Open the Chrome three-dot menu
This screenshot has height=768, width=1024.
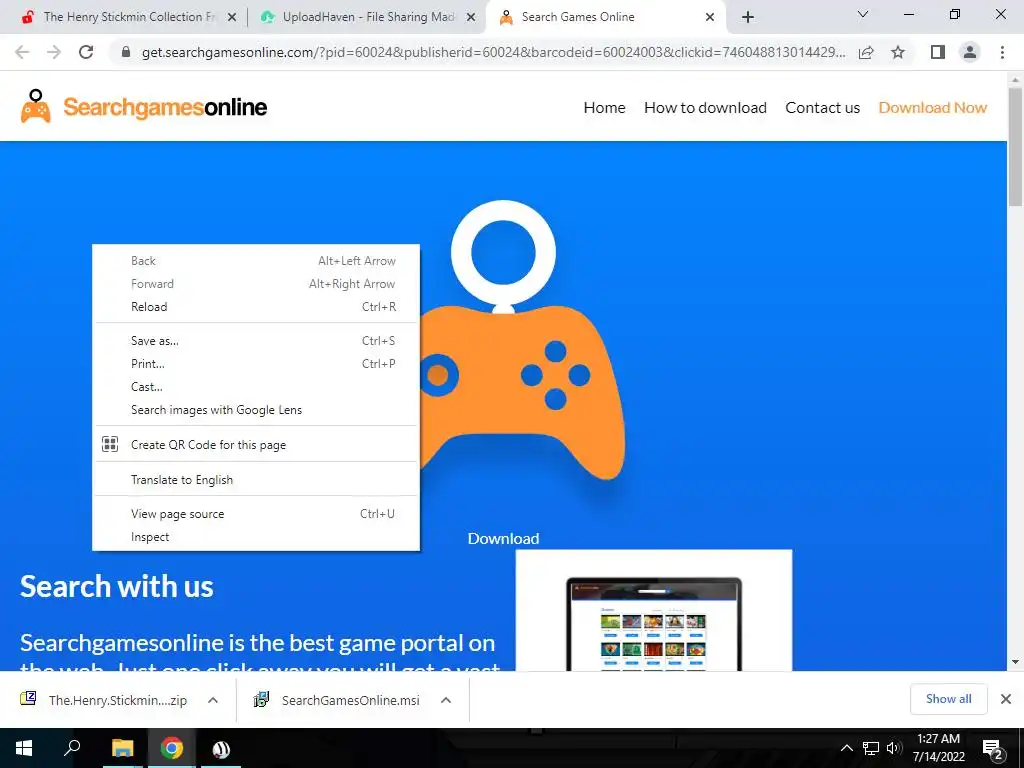pyautogui.click(x=1002, y=52)
